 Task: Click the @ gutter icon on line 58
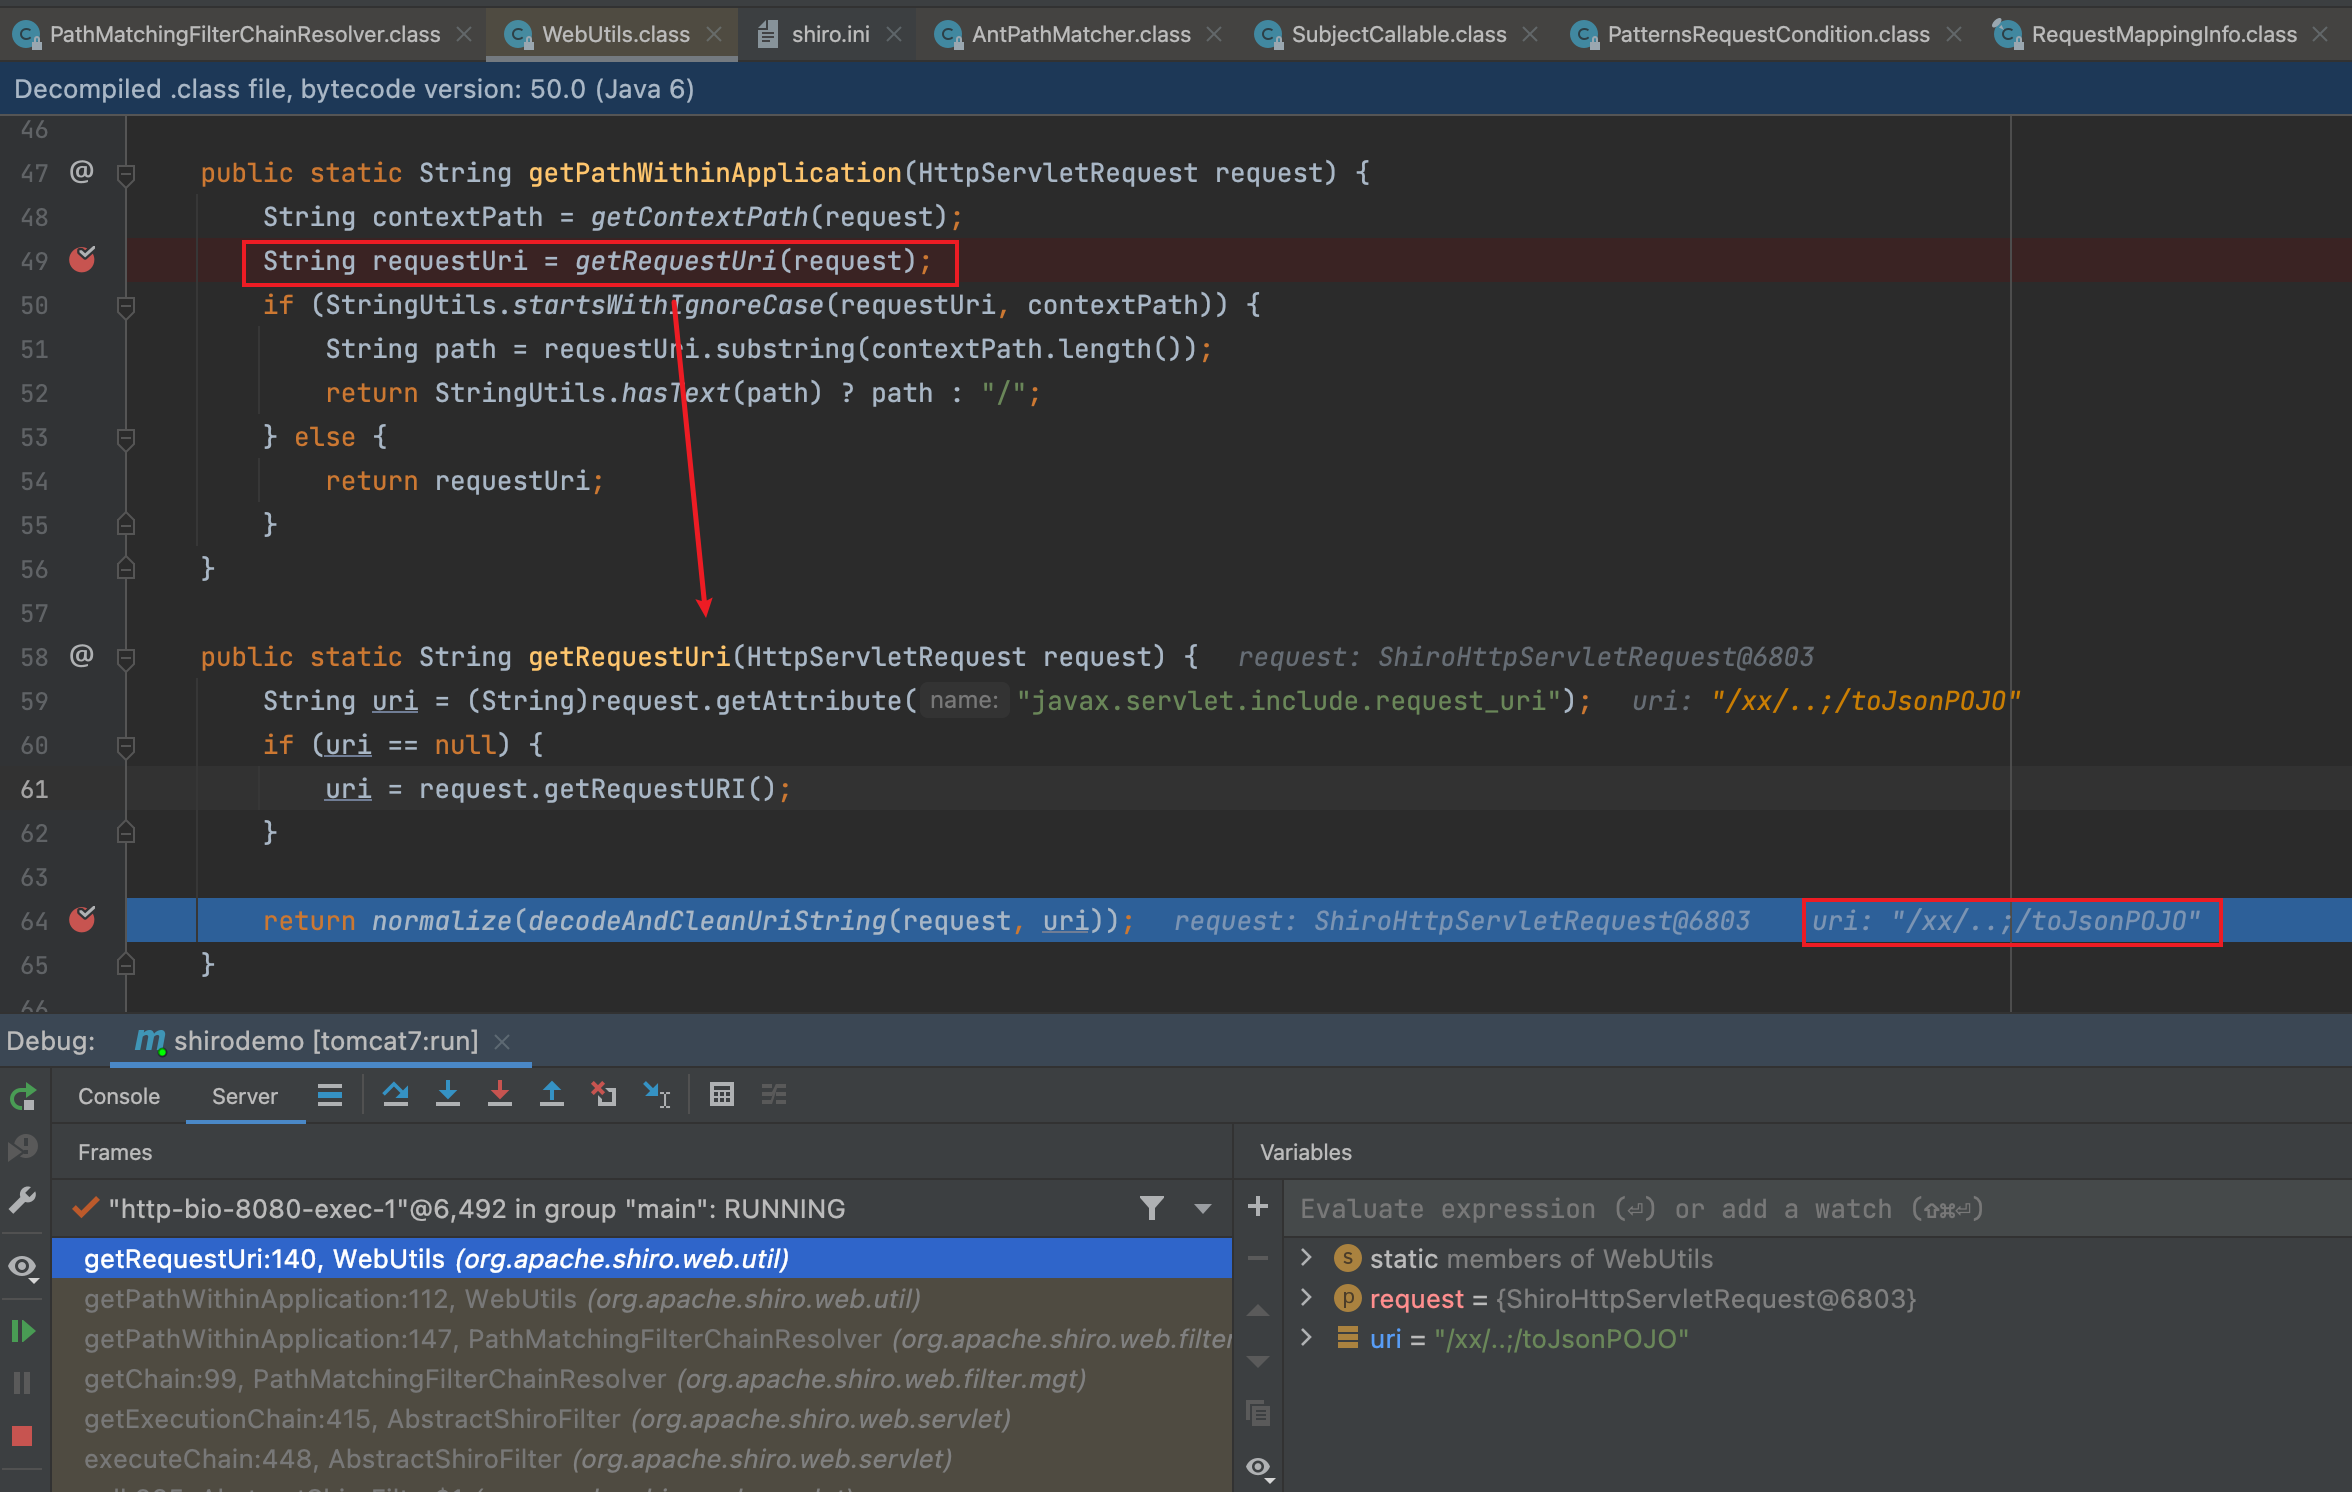pyautogui.click(x=82, y=656)
